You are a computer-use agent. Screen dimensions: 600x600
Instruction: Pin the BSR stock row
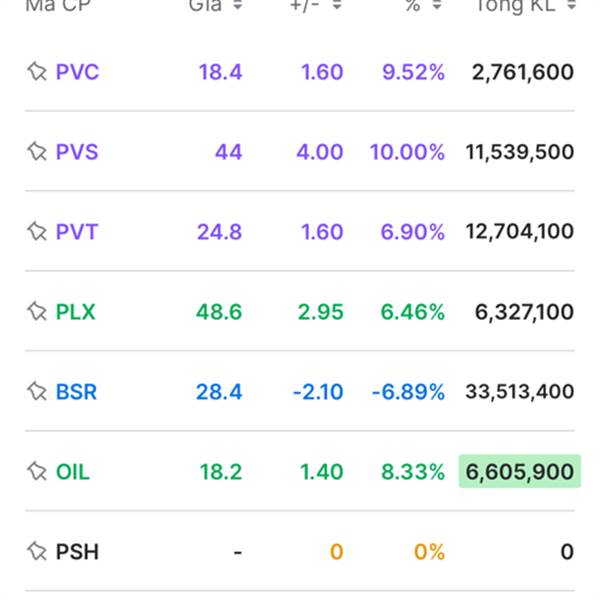pos(36,392)
